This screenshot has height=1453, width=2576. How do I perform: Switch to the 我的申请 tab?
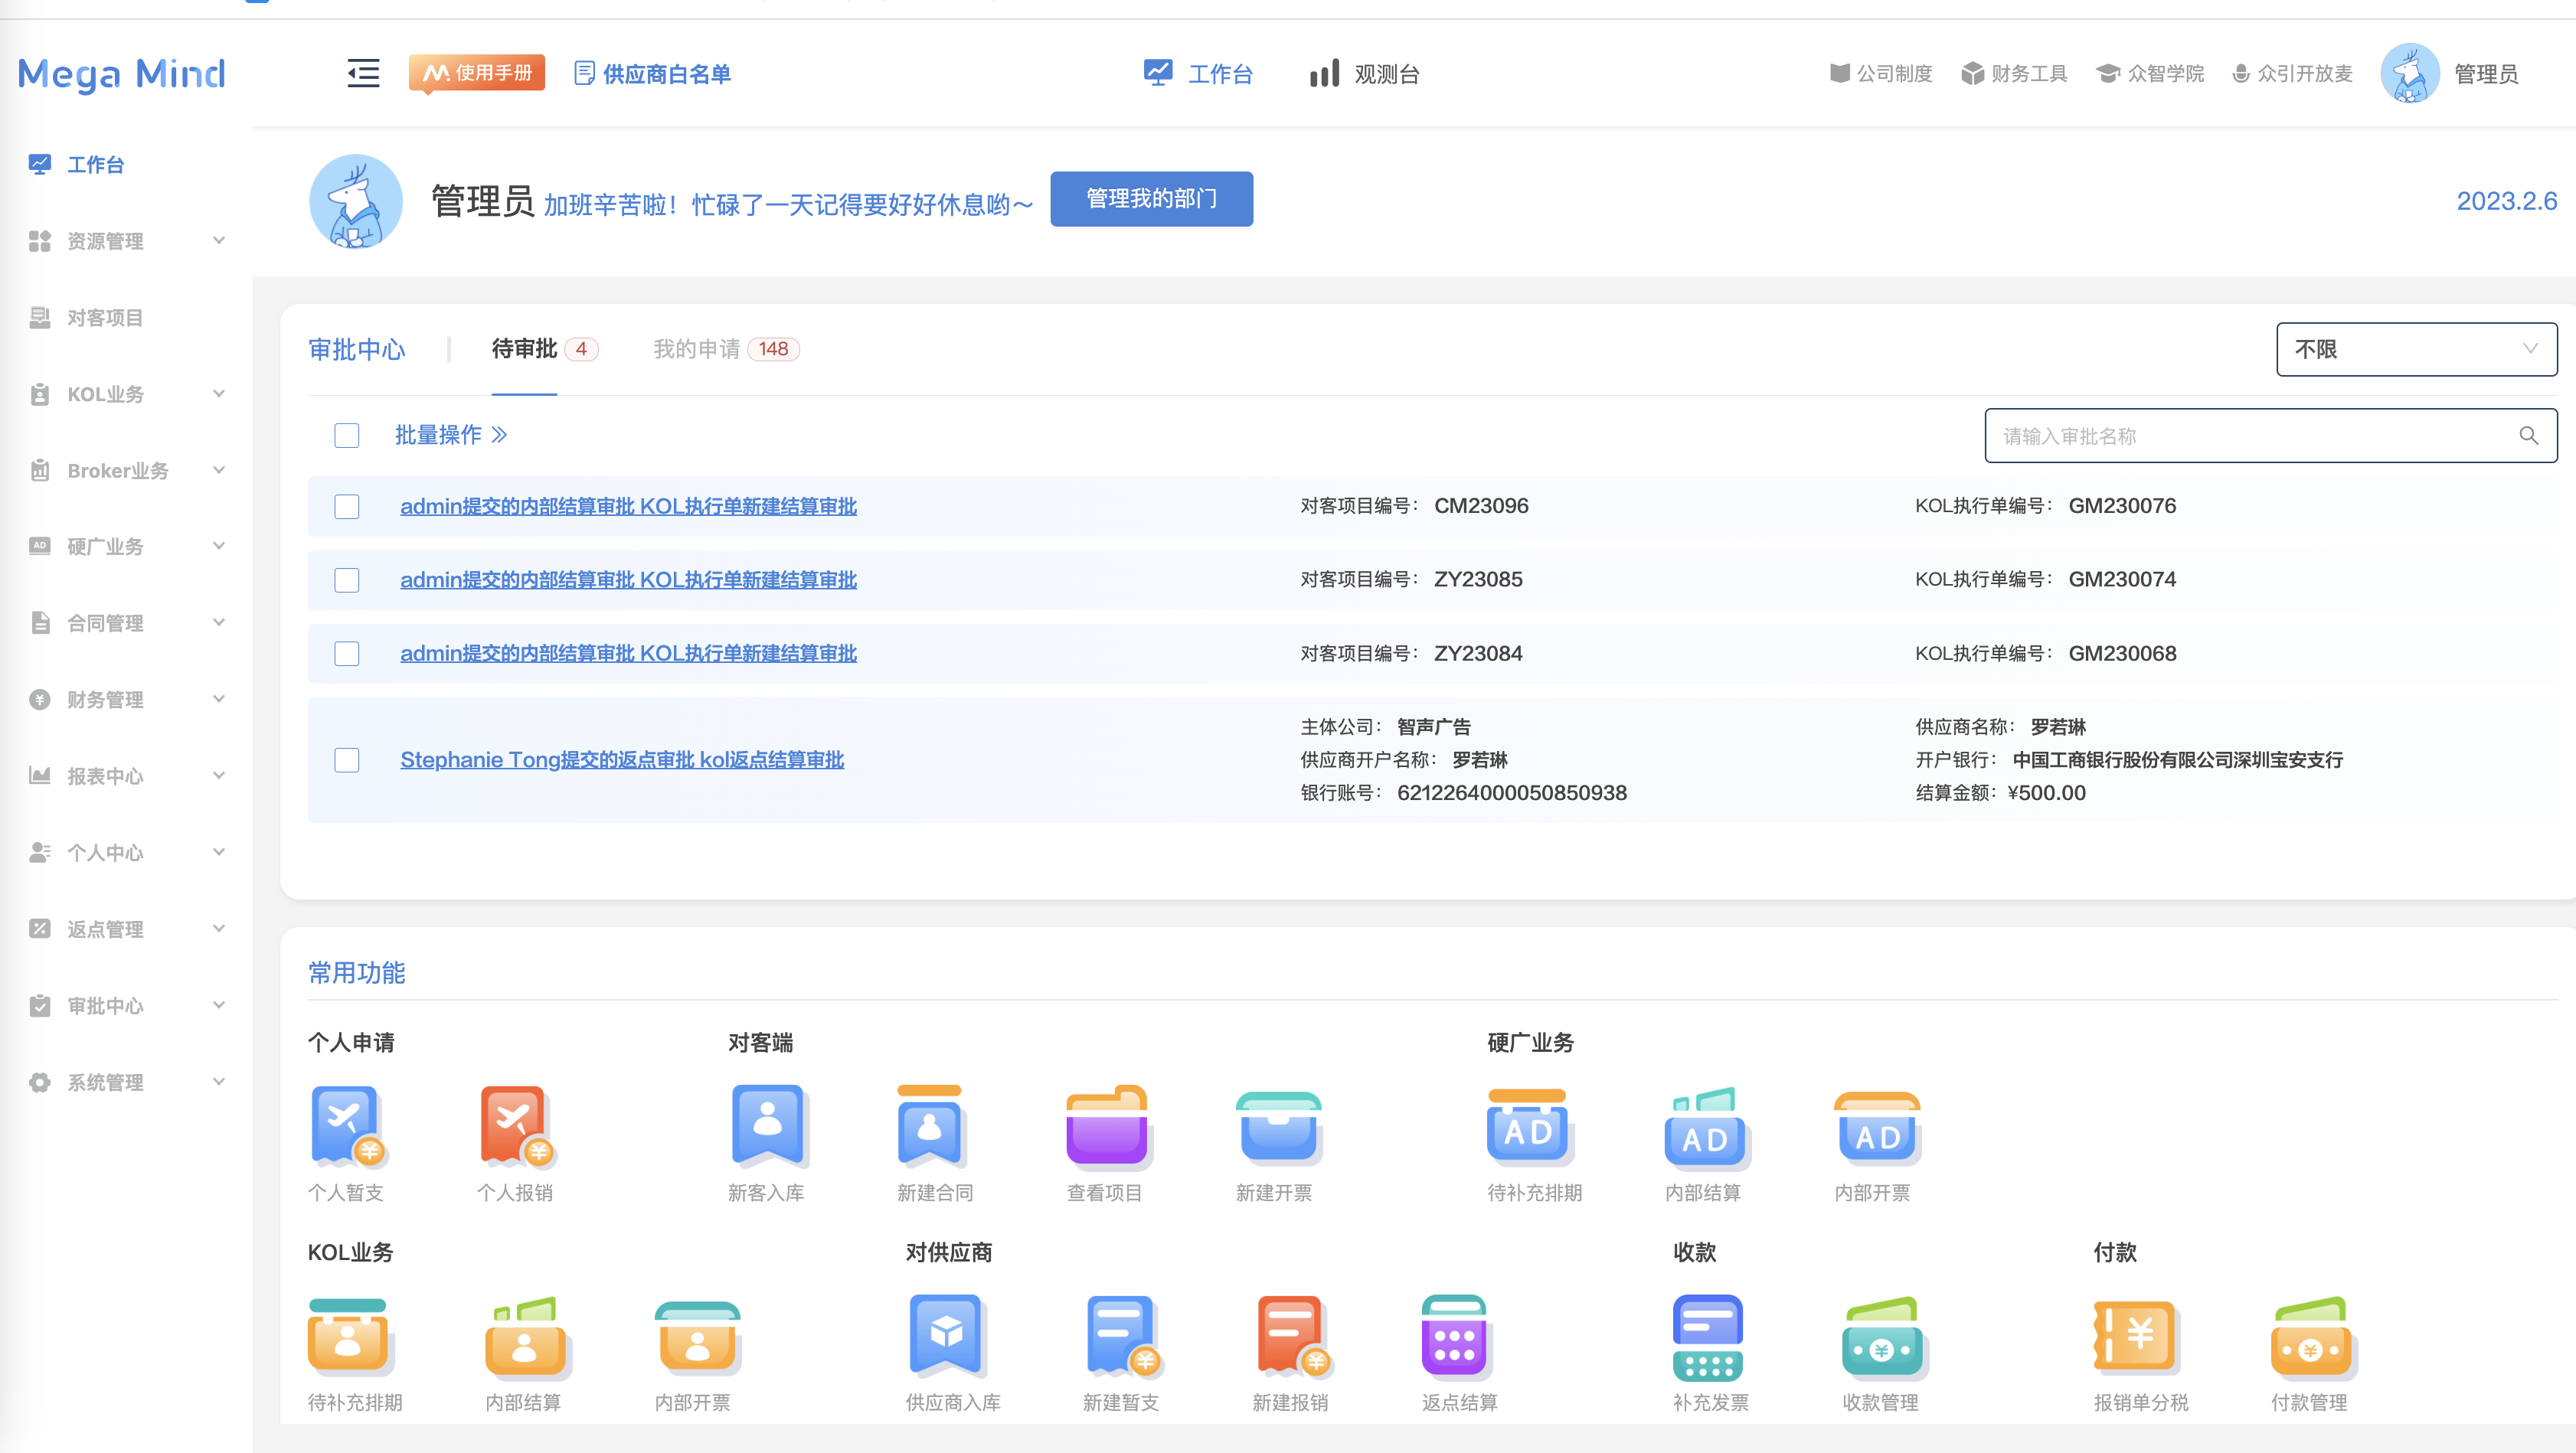pyautogui.click(x=725, y=349)
